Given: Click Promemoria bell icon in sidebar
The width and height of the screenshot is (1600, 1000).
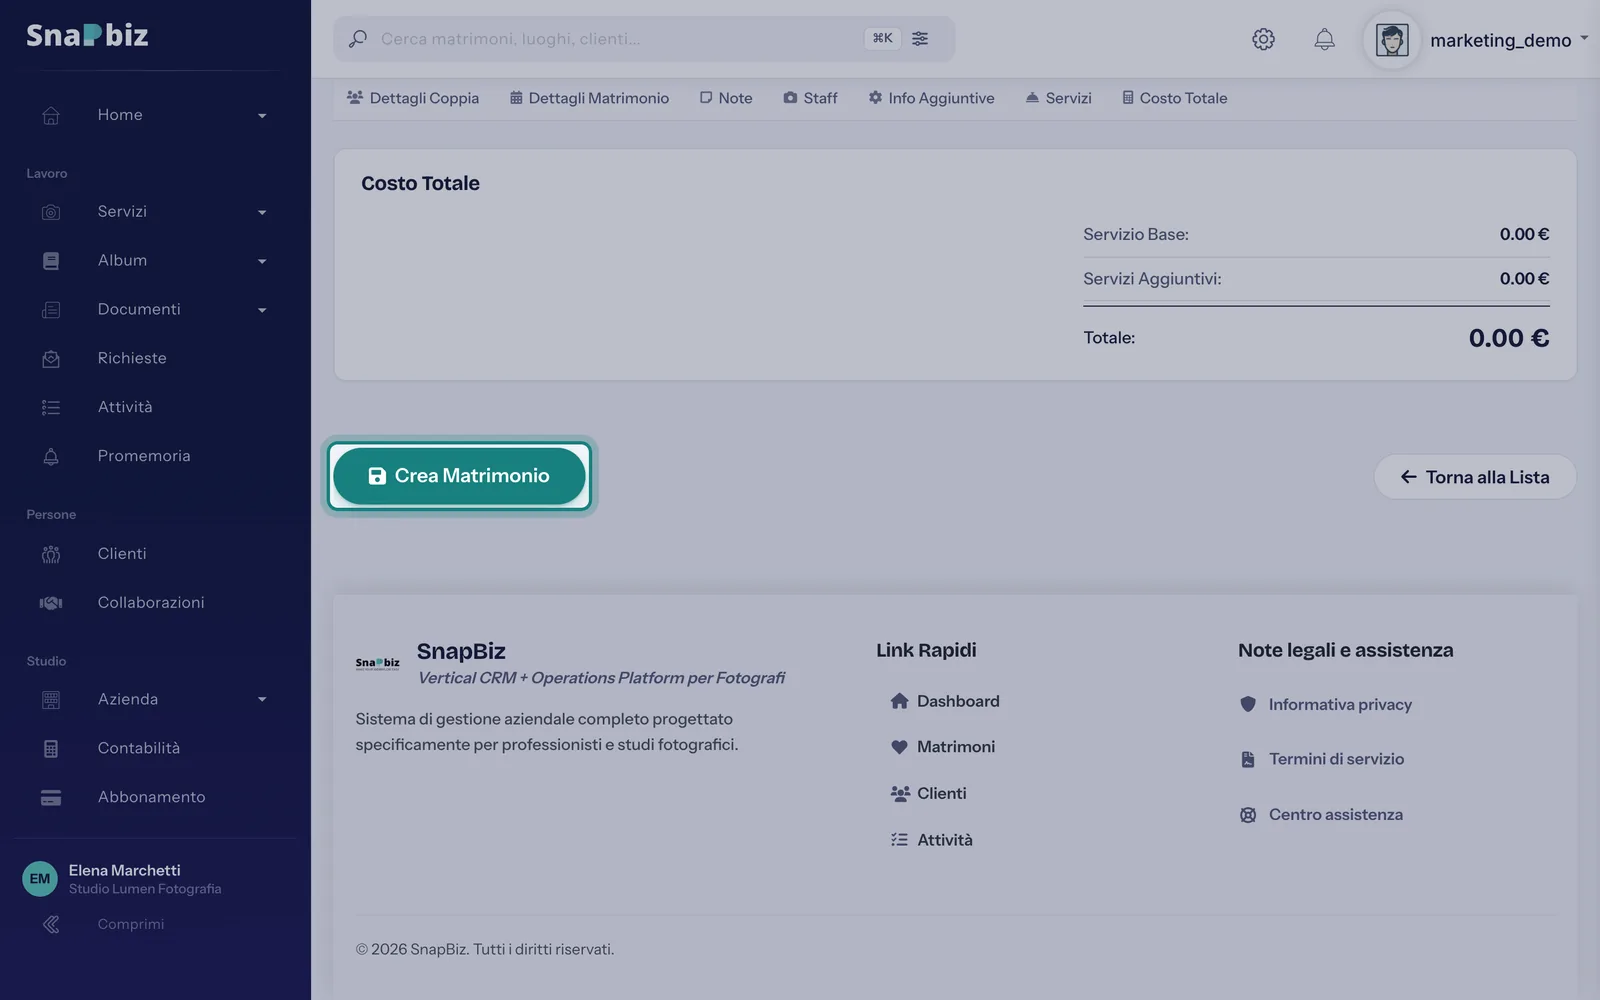Looking at the screenshot, I should click(51, 456).
